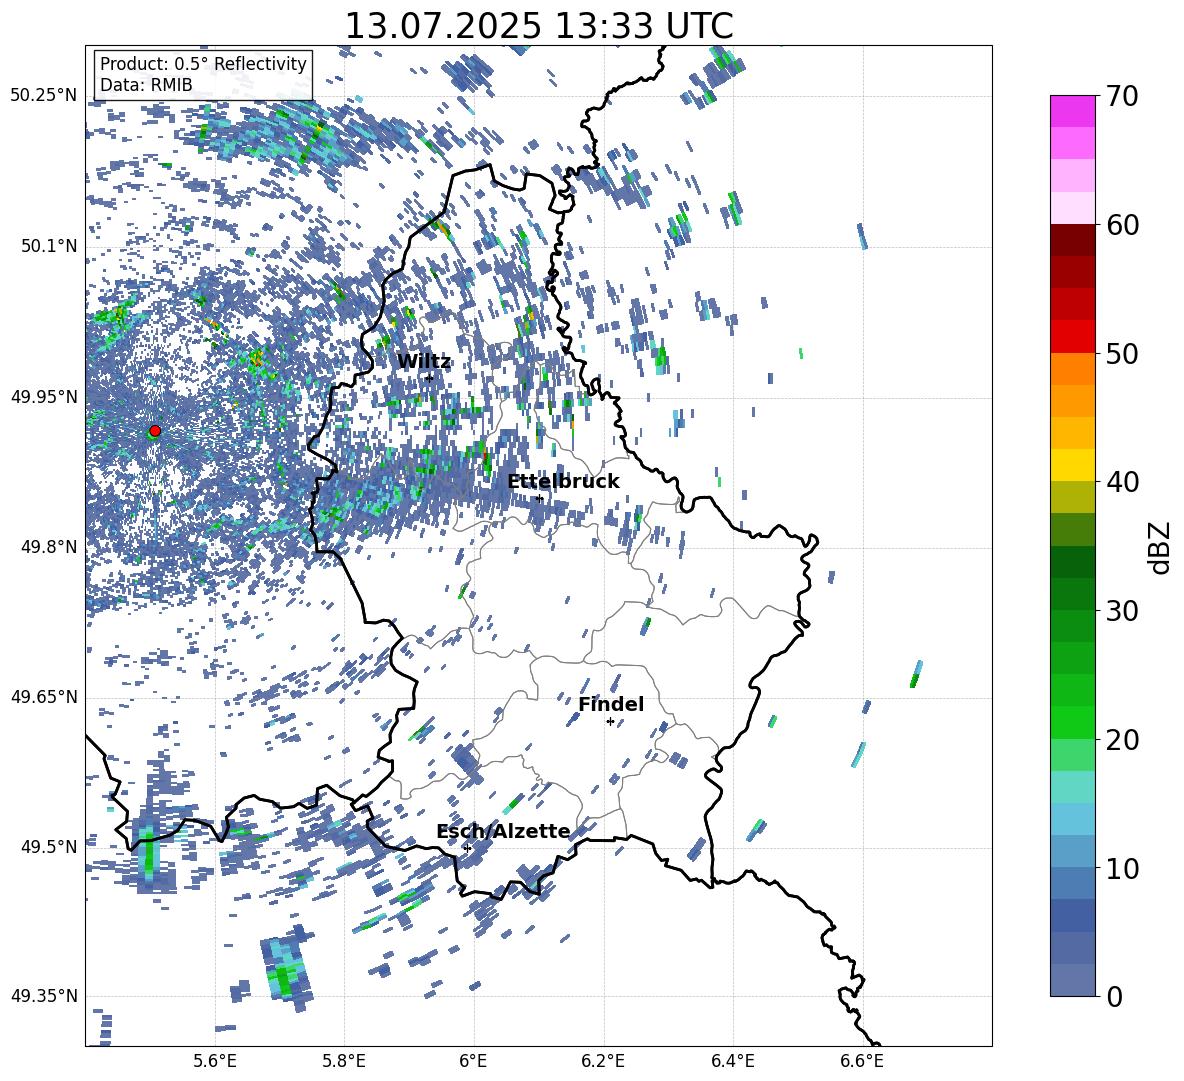Click the 50.1°N latitude label
The width and height of the screenshot is (1184, 1081).
pyautogui.click(x=48, y=246)
